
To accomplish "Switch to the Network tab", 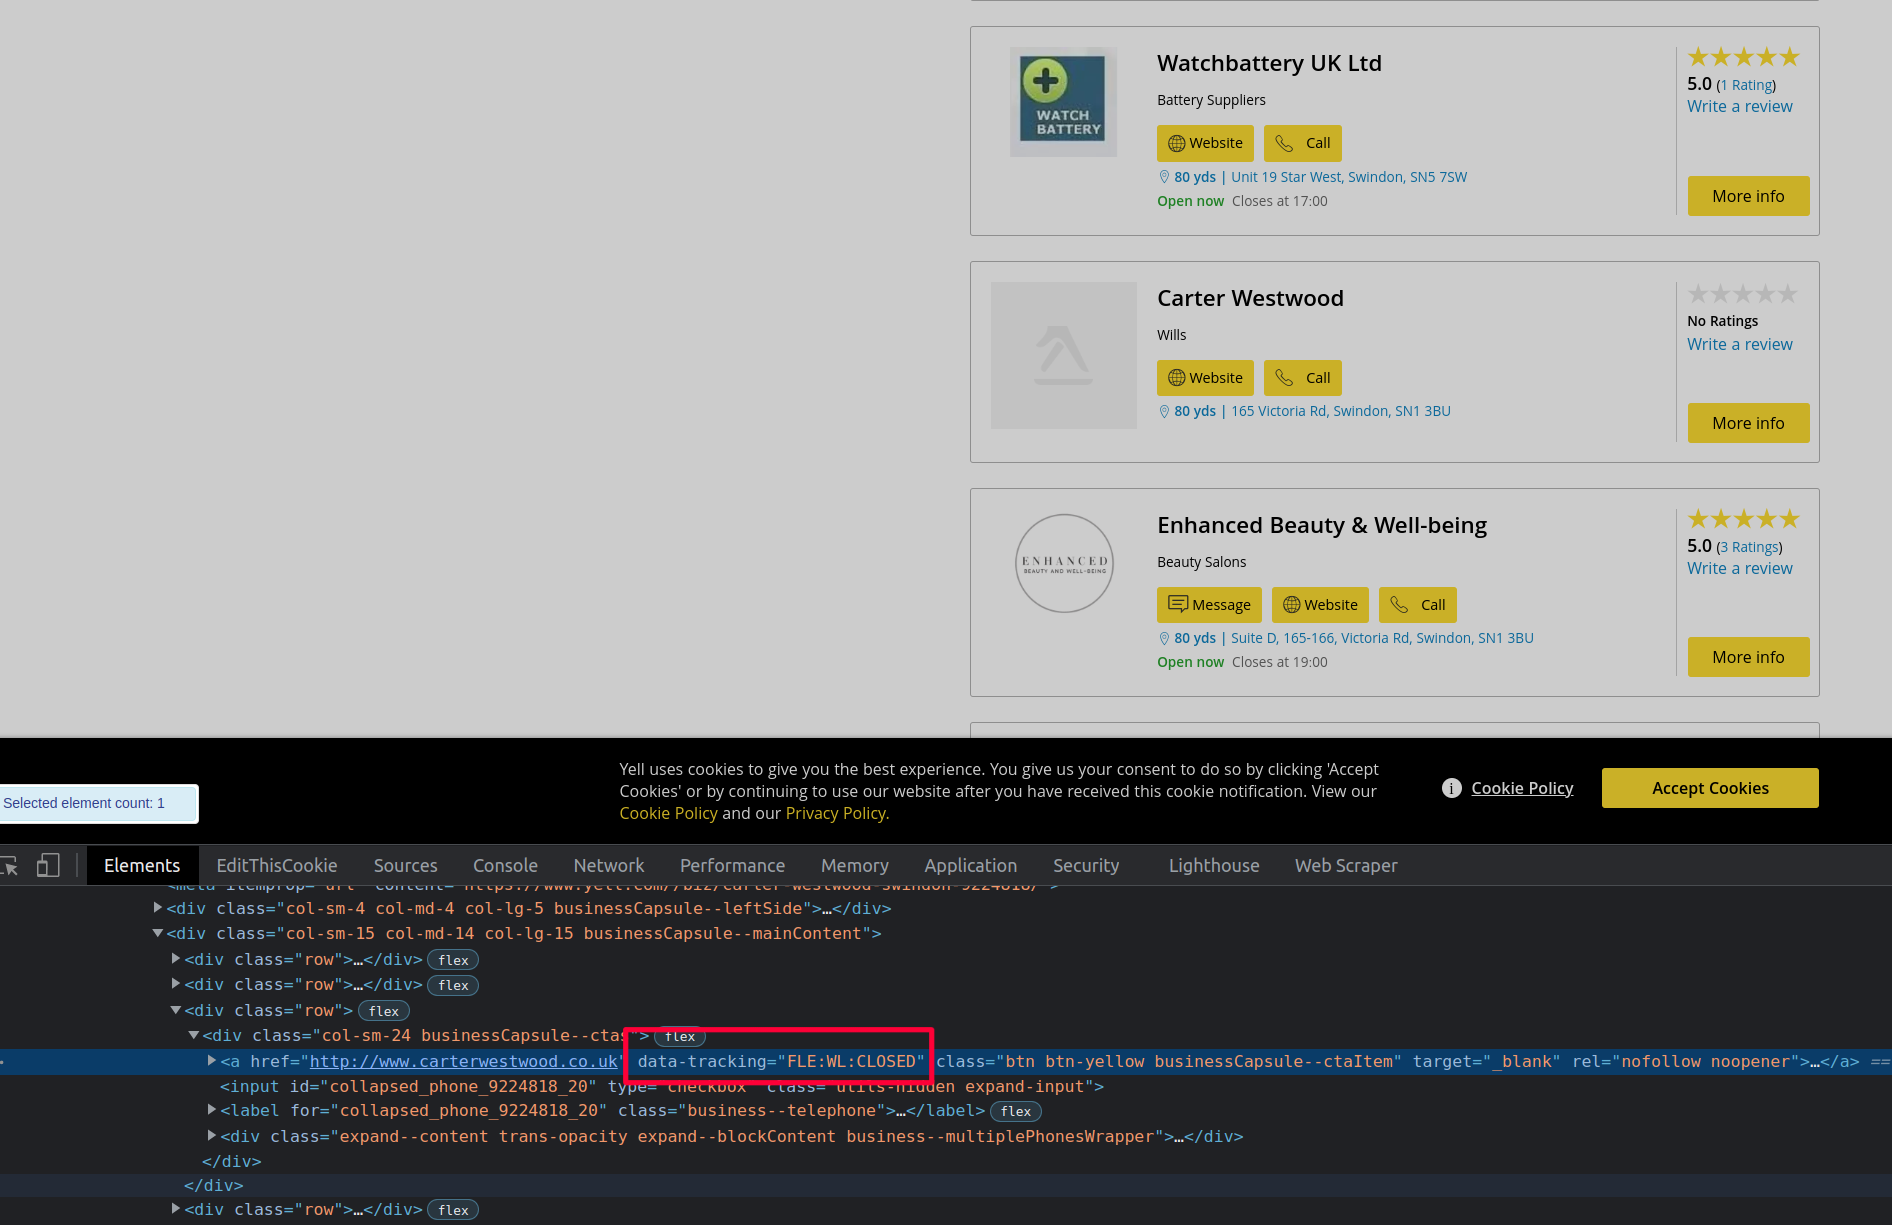I will click(x=608, y=866).
